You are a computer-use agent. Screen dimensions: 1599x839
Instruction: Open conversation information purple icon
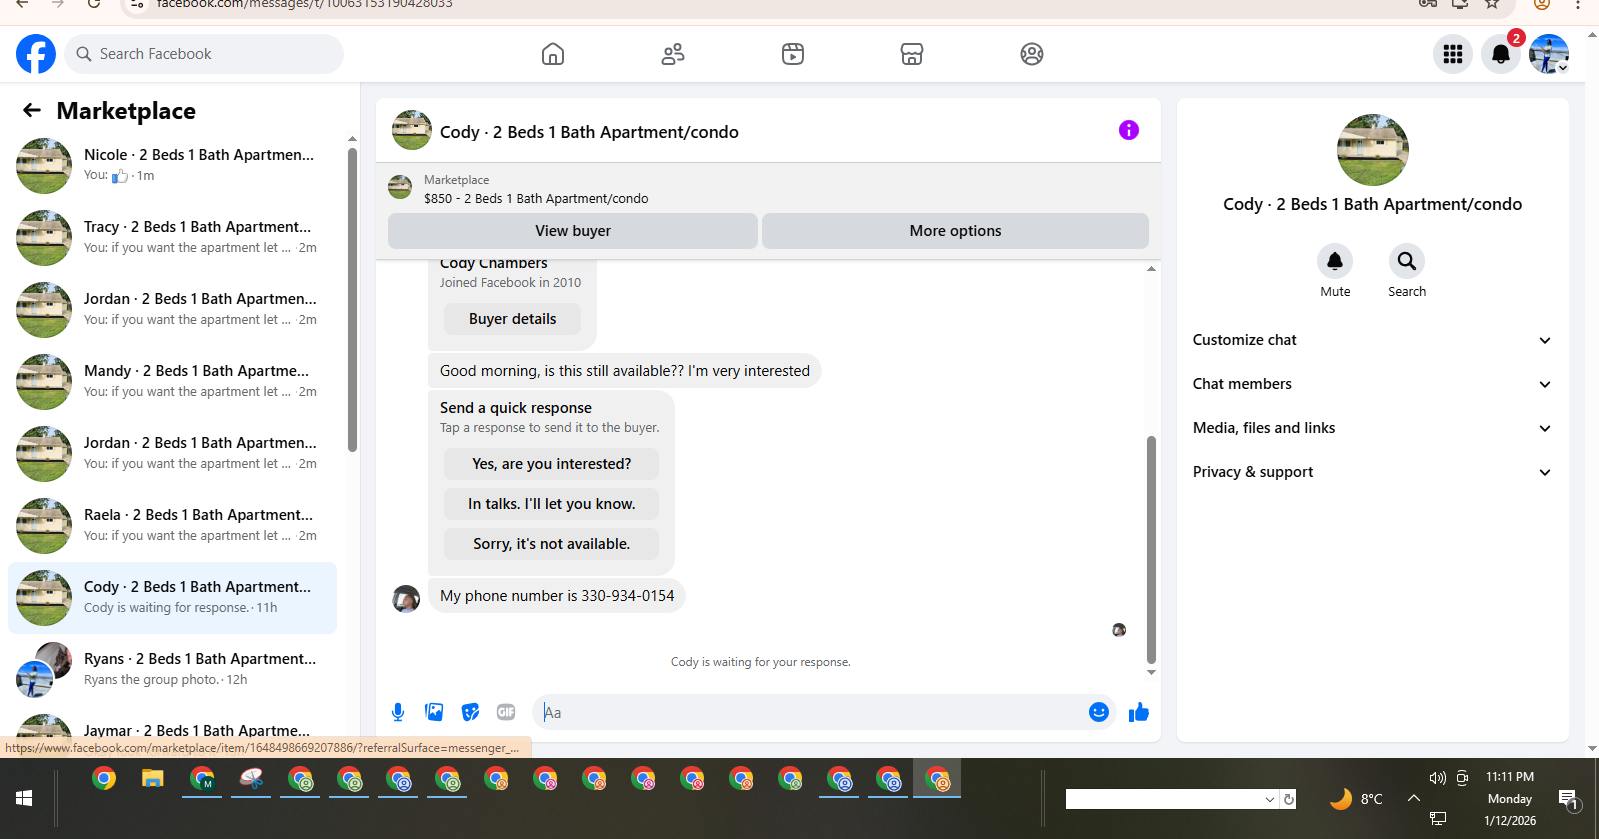pos(1129,130)
